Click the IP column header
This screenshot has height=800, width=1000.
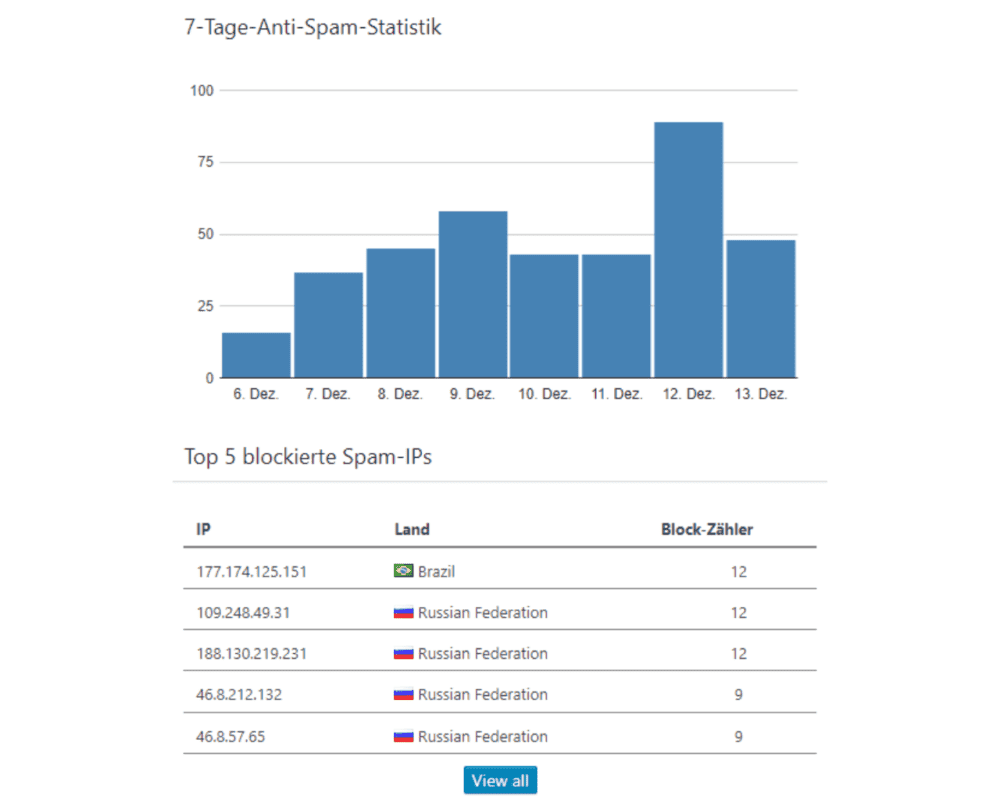(203, 529)
